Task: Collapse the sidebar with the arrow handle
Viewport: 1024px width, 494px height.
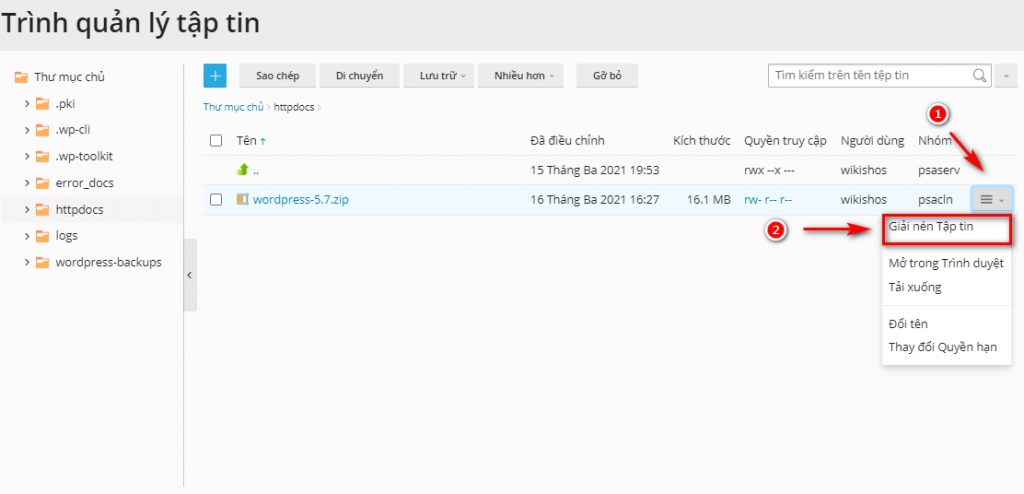Action: [x=190, y=275]
